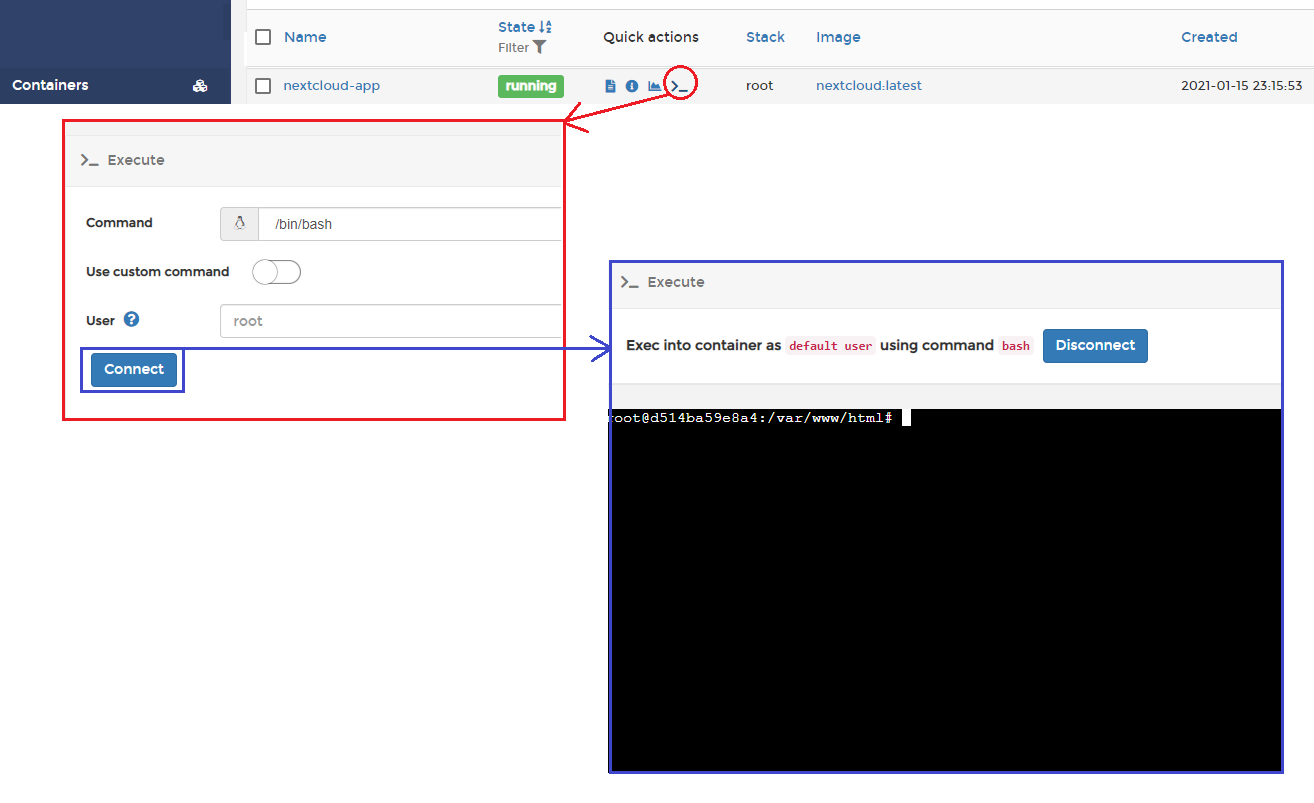Viewport: 1314px width, 803px height.
Task: Click the Linux penguin icon beside Command
Action: pos(240,224)
